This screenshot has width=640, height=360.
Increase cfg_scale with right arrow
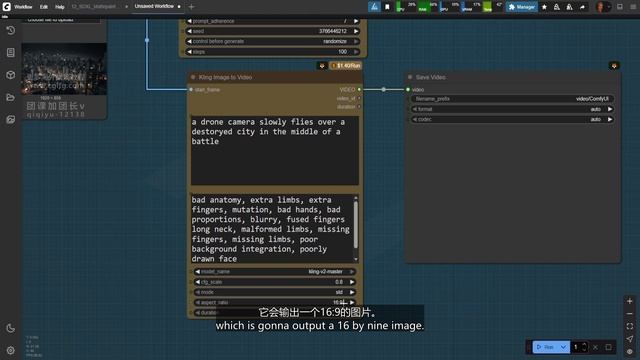(352, 282)
